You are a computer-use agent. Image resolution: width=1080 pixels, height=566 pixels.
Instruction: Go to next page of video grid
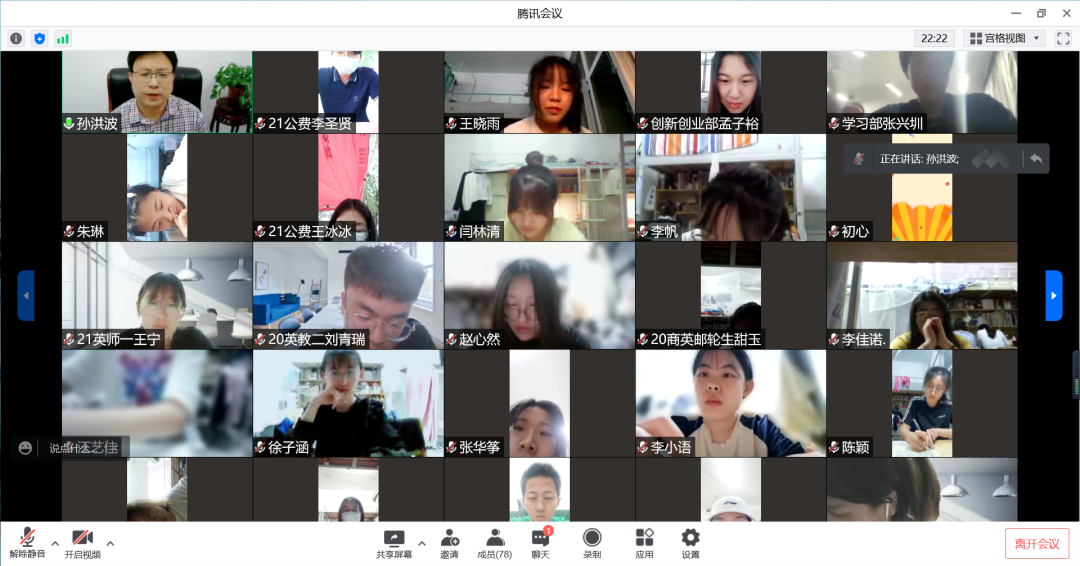[x=1054, y=295]
